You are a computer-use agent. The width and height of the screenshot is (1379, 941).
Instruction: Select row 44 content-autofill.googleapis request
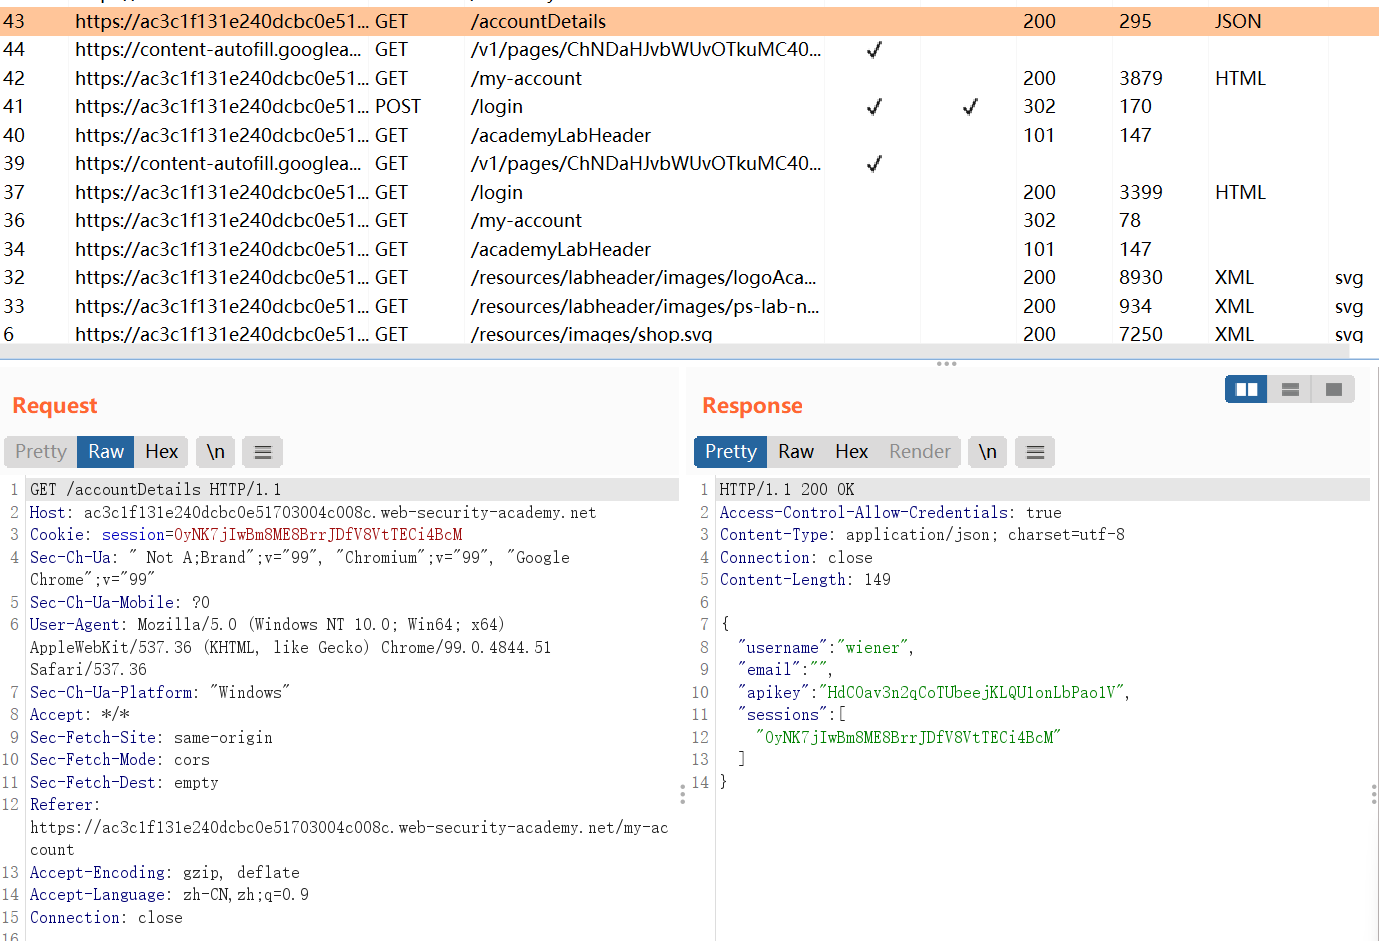(x=689, y=49)
